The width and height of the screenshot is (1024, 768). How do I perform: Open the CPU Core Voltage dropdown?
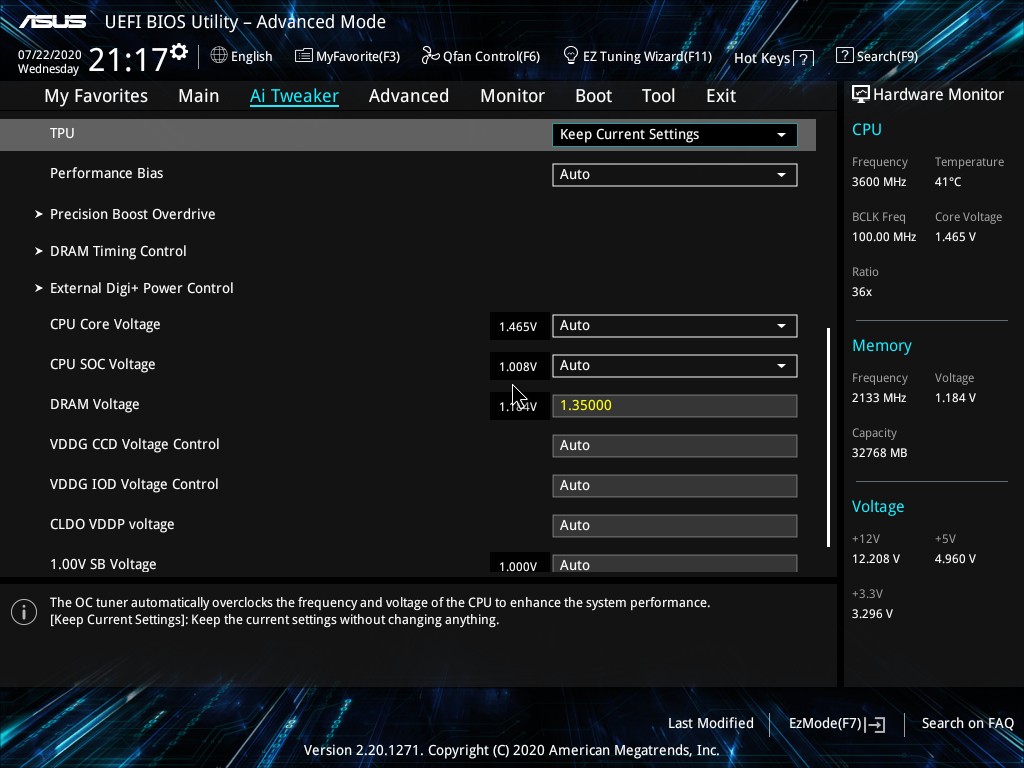tap(674, 326)
